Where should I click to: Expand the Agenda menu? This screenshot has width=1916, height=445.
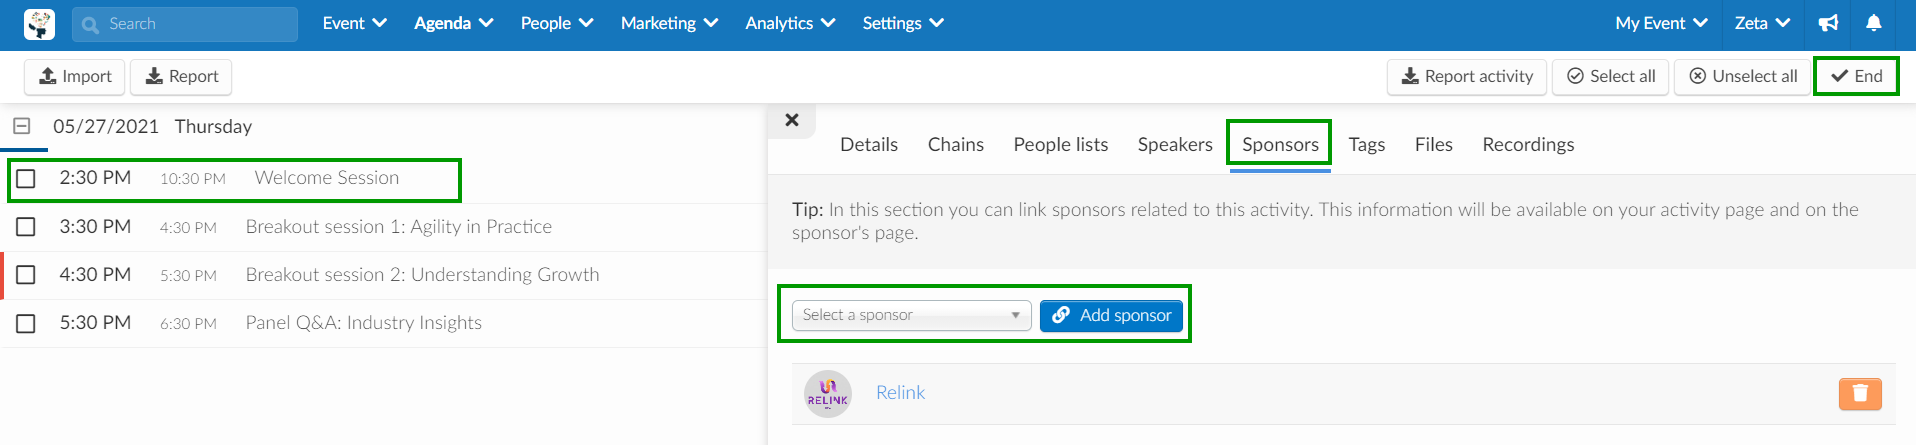point(454,24)
